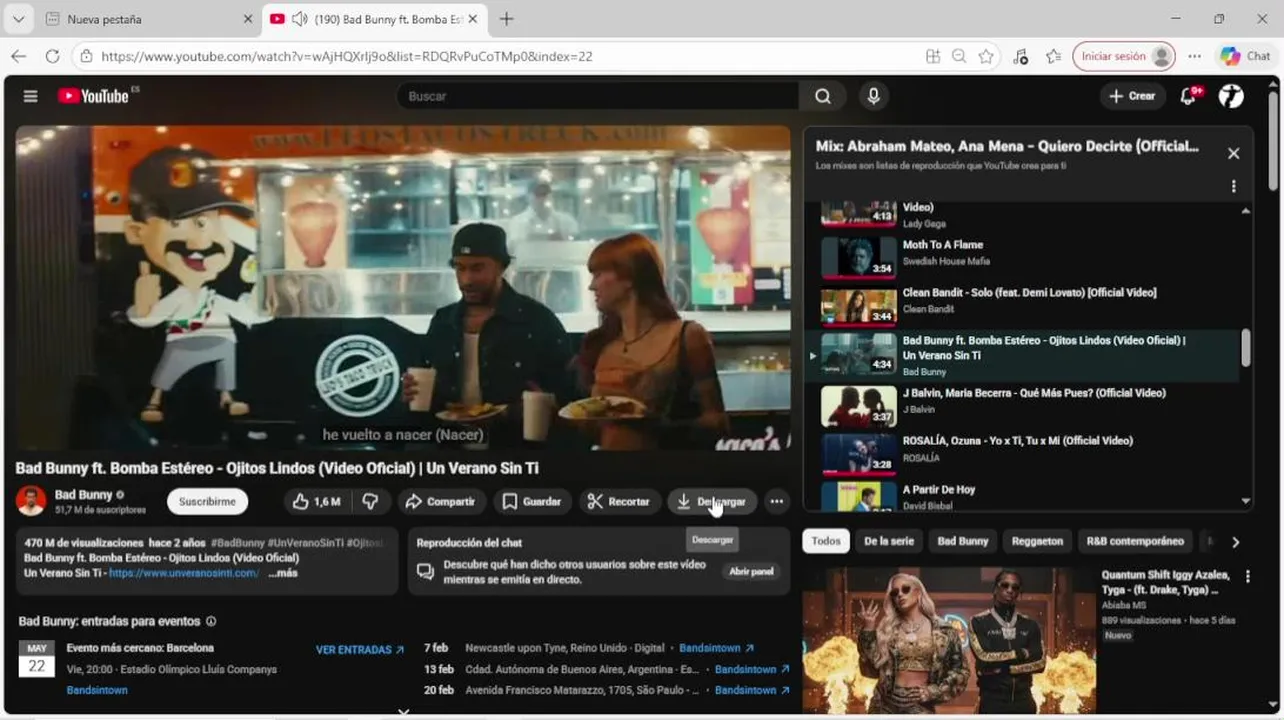Open the notifications bell

(1188, 96)
